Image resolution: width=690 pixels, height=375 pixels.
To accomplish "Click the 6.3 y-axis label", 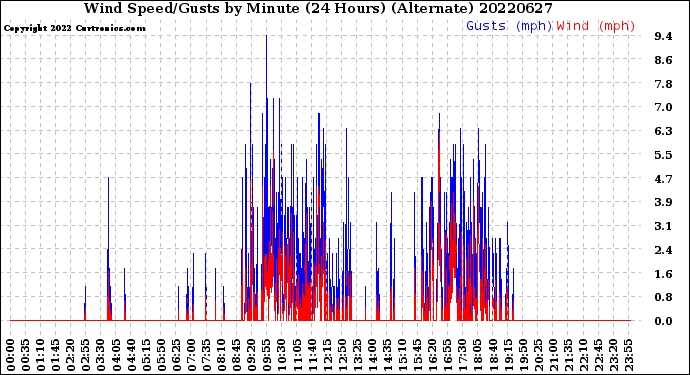I will (663, 131).
